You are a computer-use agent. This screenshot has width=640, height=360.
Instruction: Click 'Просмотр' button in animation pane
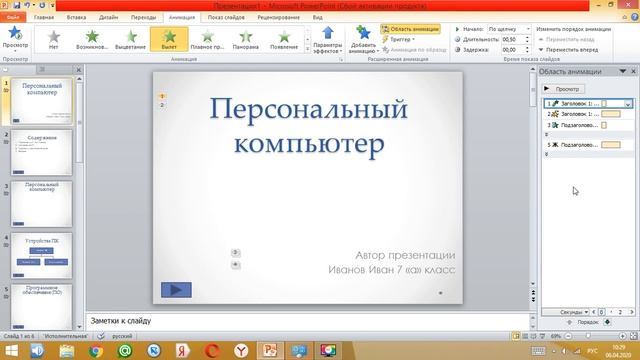563,89
